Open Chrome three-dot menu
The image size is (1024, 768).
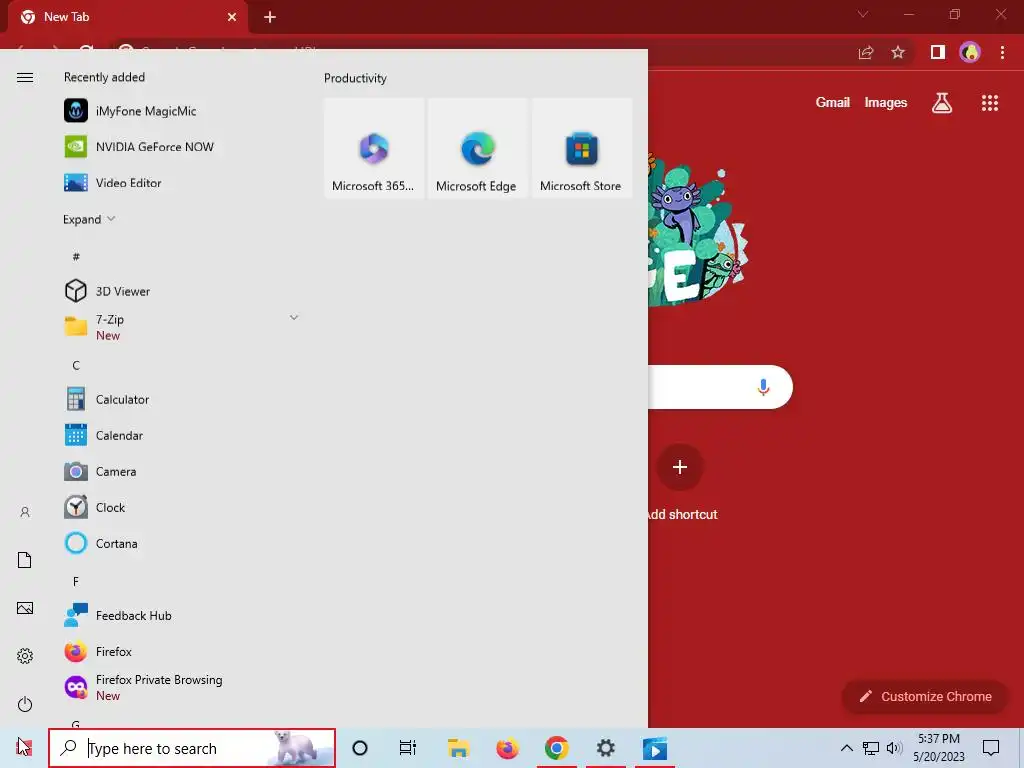(1002, 52)
